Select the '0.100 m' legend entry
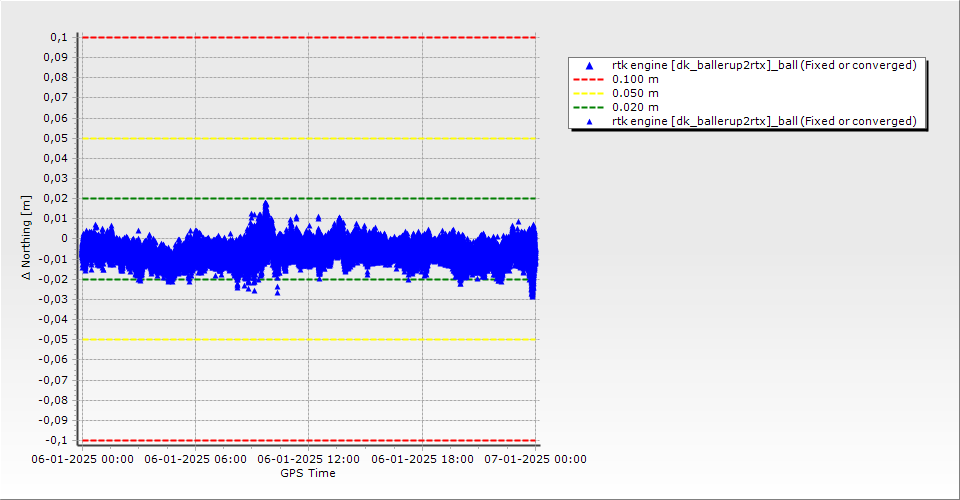960x500 pixels. (636, 80)
